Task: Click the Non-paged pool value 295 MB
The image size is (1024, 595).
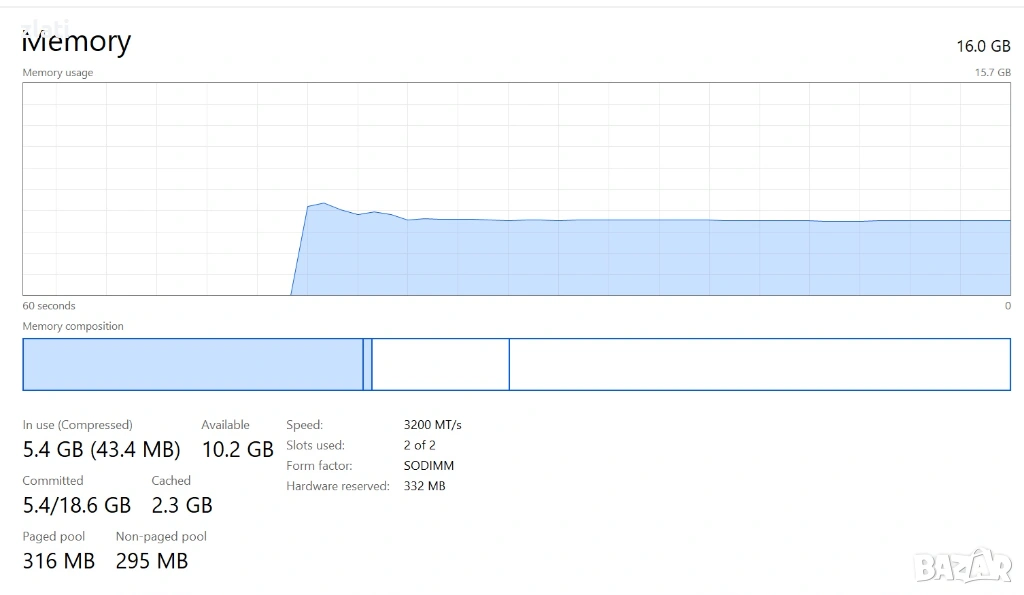Action: coord(152,561)
